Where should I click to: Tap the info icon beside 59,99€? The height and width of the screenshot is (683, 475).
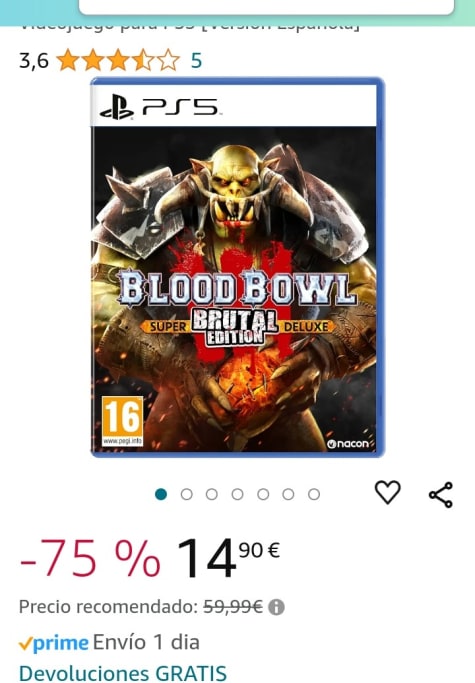276,607
